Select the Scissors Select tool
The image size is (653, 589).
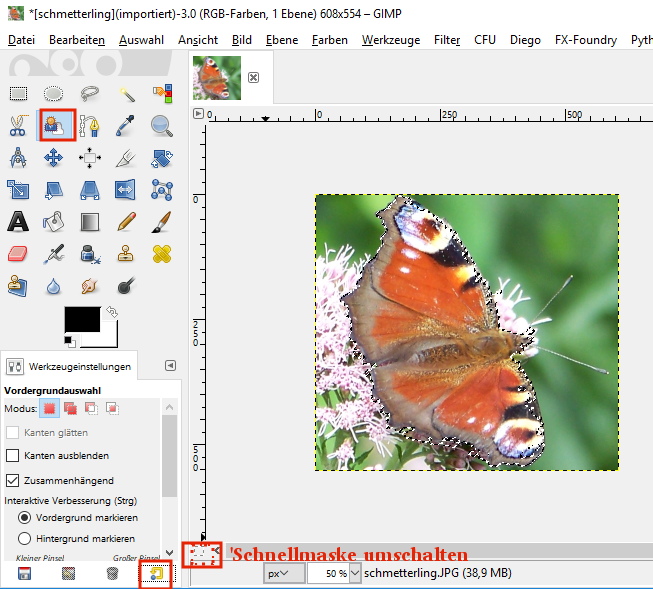point(18,125)
